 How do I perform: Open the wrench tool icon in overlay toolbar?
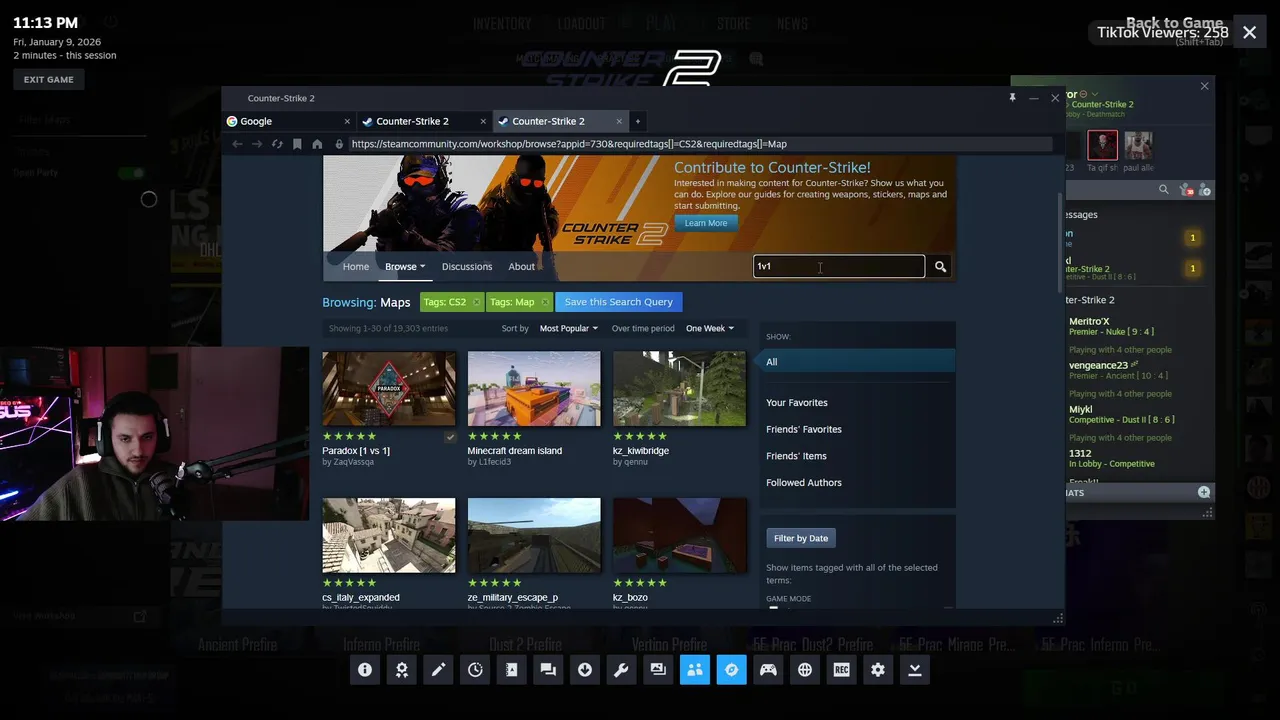(622, 670)
